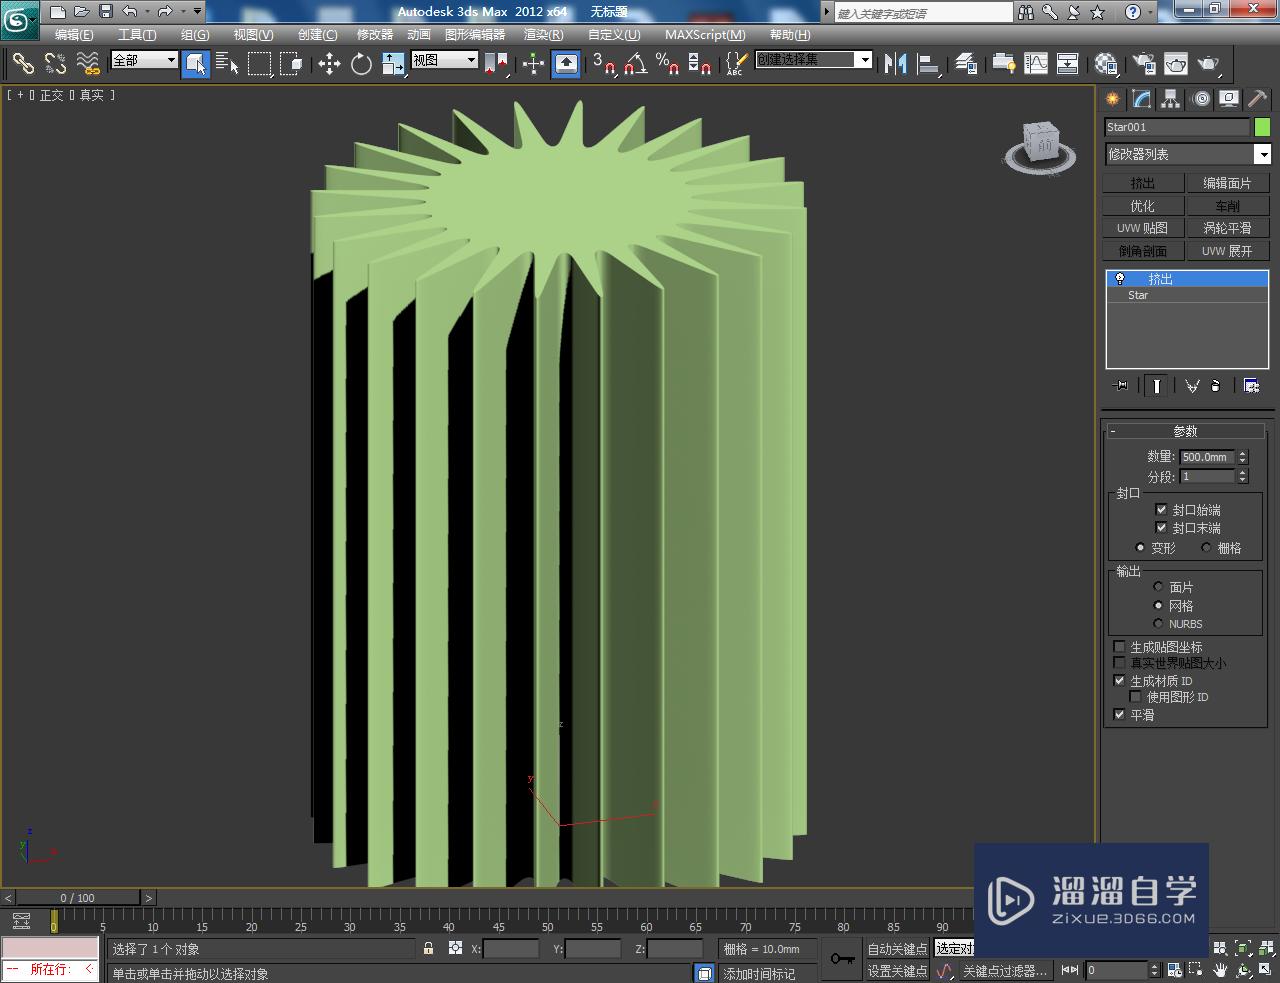The width and height of the screenshot is (1280, 983).
Task: Switch to the Hierarchy command panel tab
Action: [x=1171, y=99]
